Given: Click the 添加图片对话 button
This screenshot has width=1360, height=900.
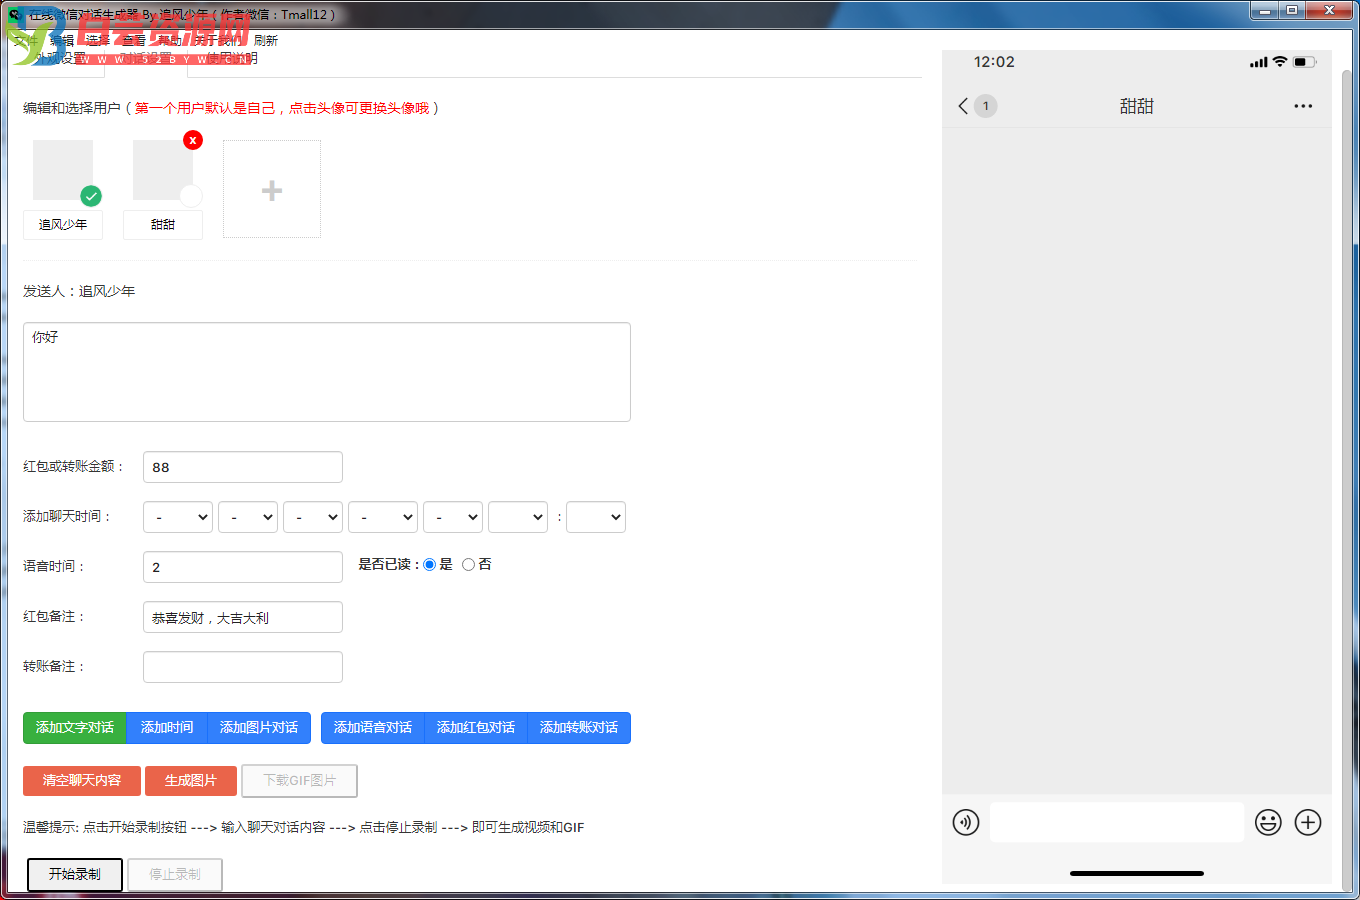Looking at the screenshot, I should coord(259,728).
